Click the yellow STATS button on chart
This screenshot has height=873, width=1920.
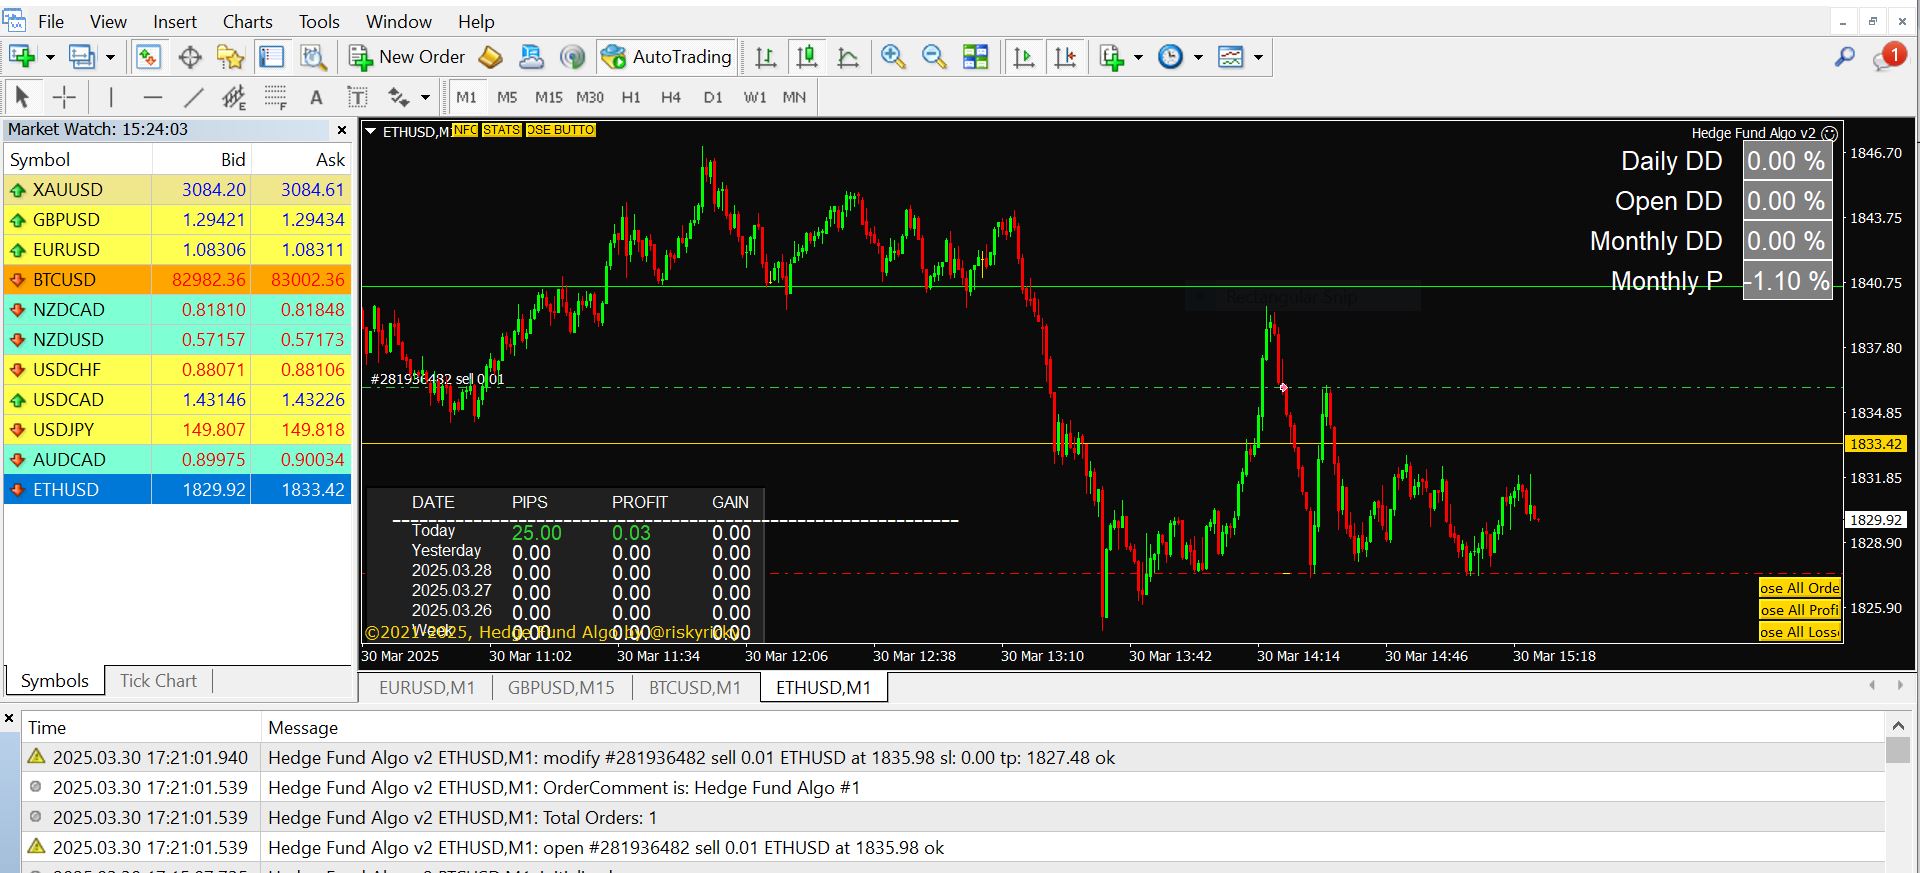pos(501,130)
